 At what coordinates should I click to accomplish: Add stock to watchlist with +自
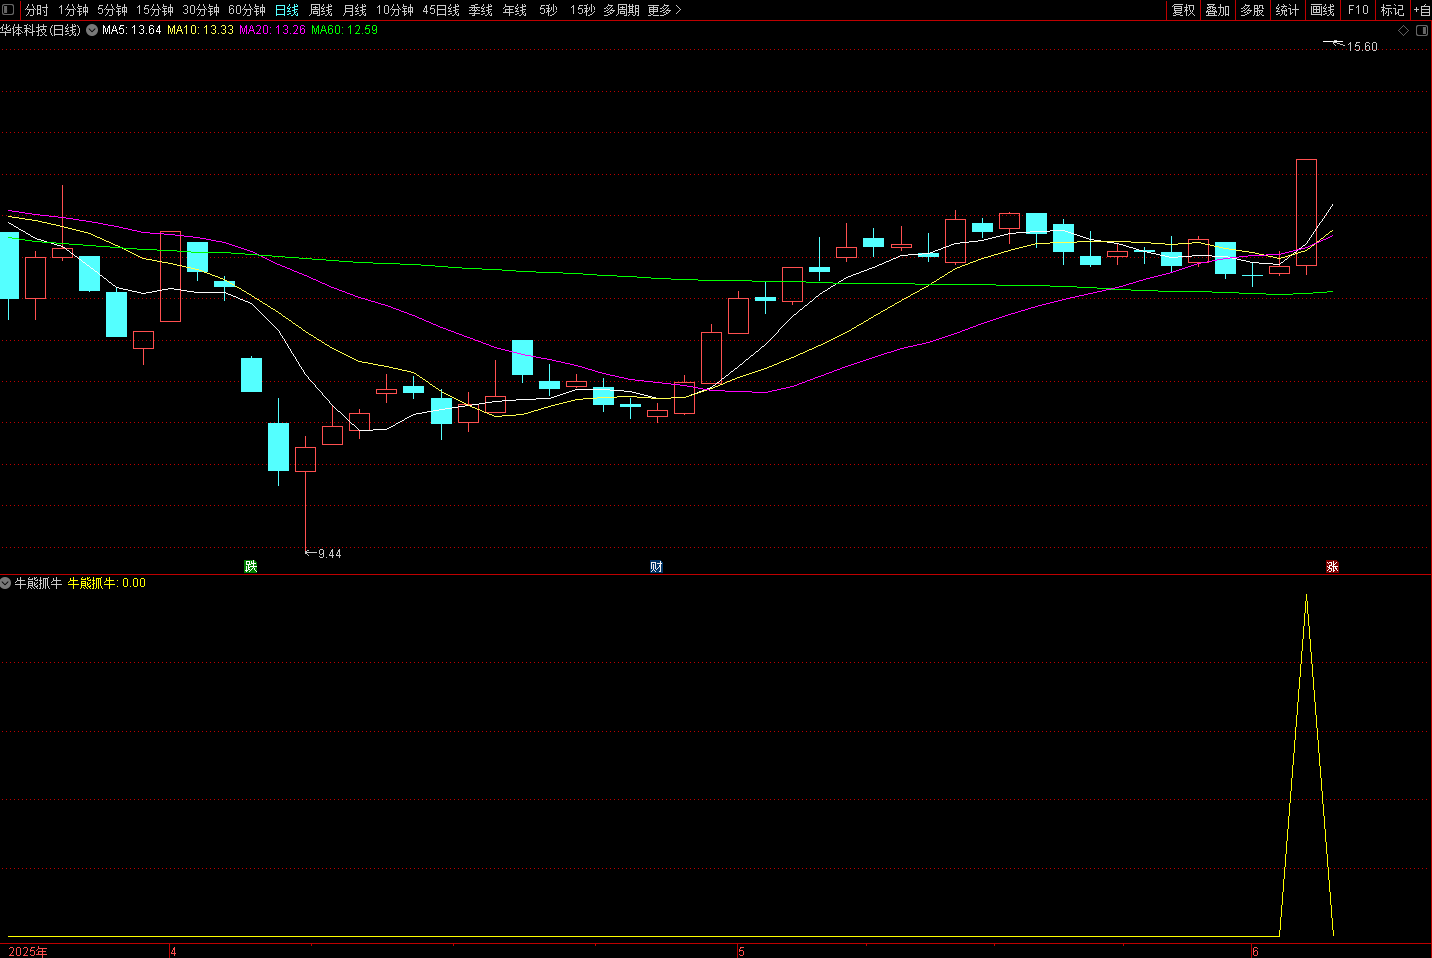tap(1422, 10)
